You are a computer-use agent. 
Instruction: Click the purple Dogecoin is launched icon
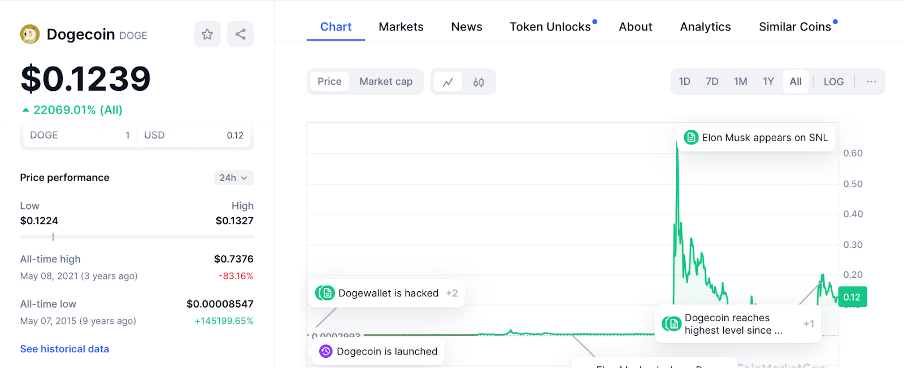click(326, 351)
